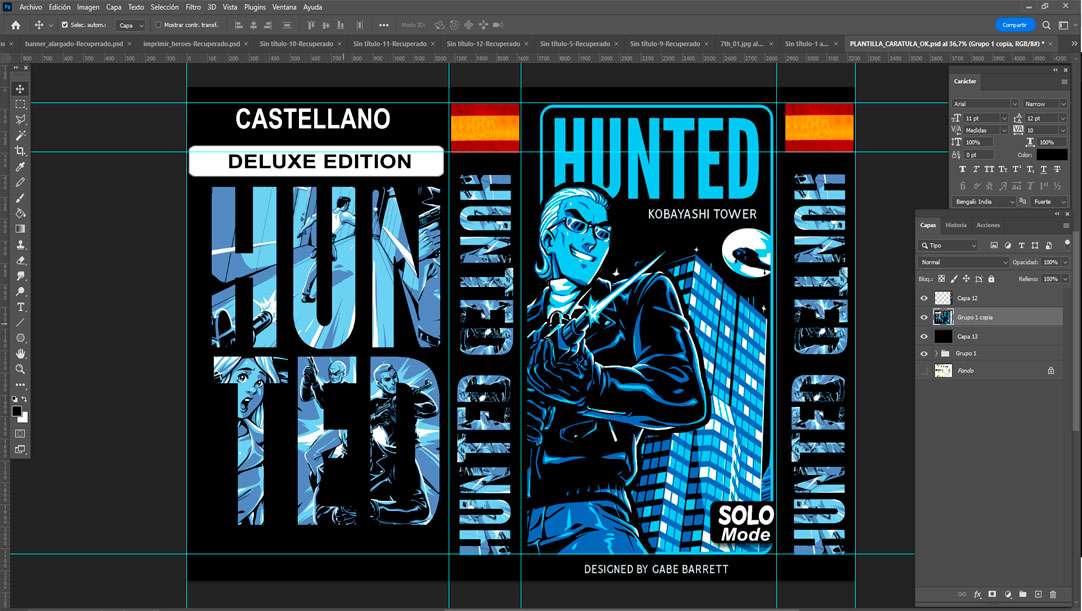Close the Sin título-10-Recuperado tab

tap(339, 43)
